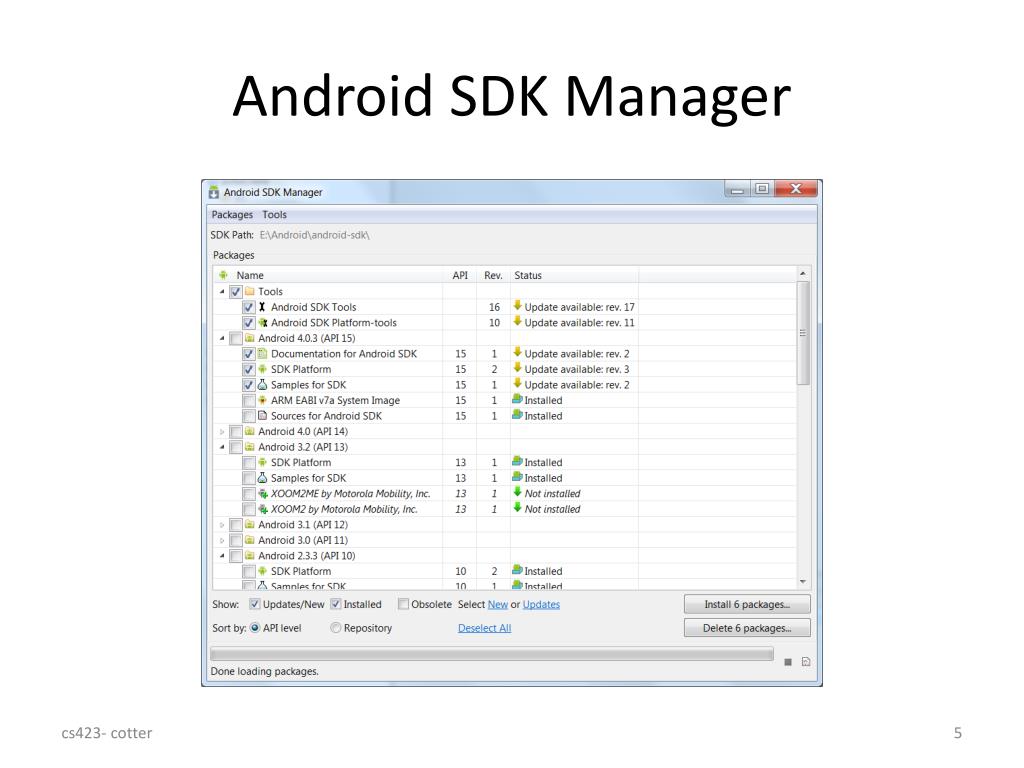Image resolution: width=1024 pixels, height=768 pixels.
Task: Click the Android 3.1 (API 12) folder icon
Action: pyautogui.click(x=249, y=524)
